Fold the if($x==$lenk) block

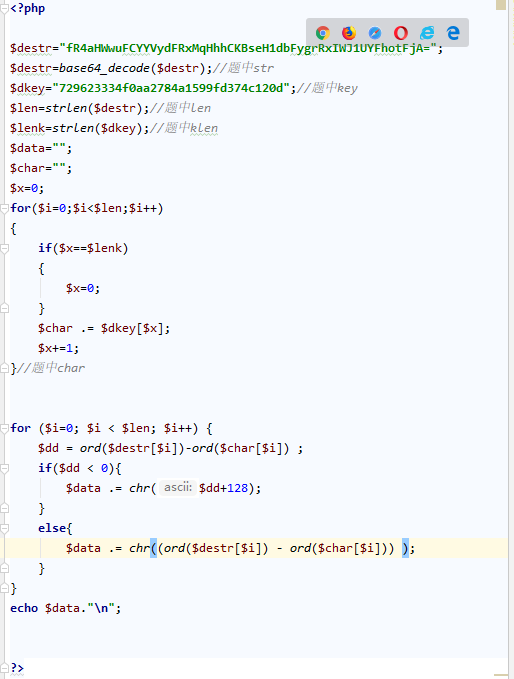coord(5,249)
